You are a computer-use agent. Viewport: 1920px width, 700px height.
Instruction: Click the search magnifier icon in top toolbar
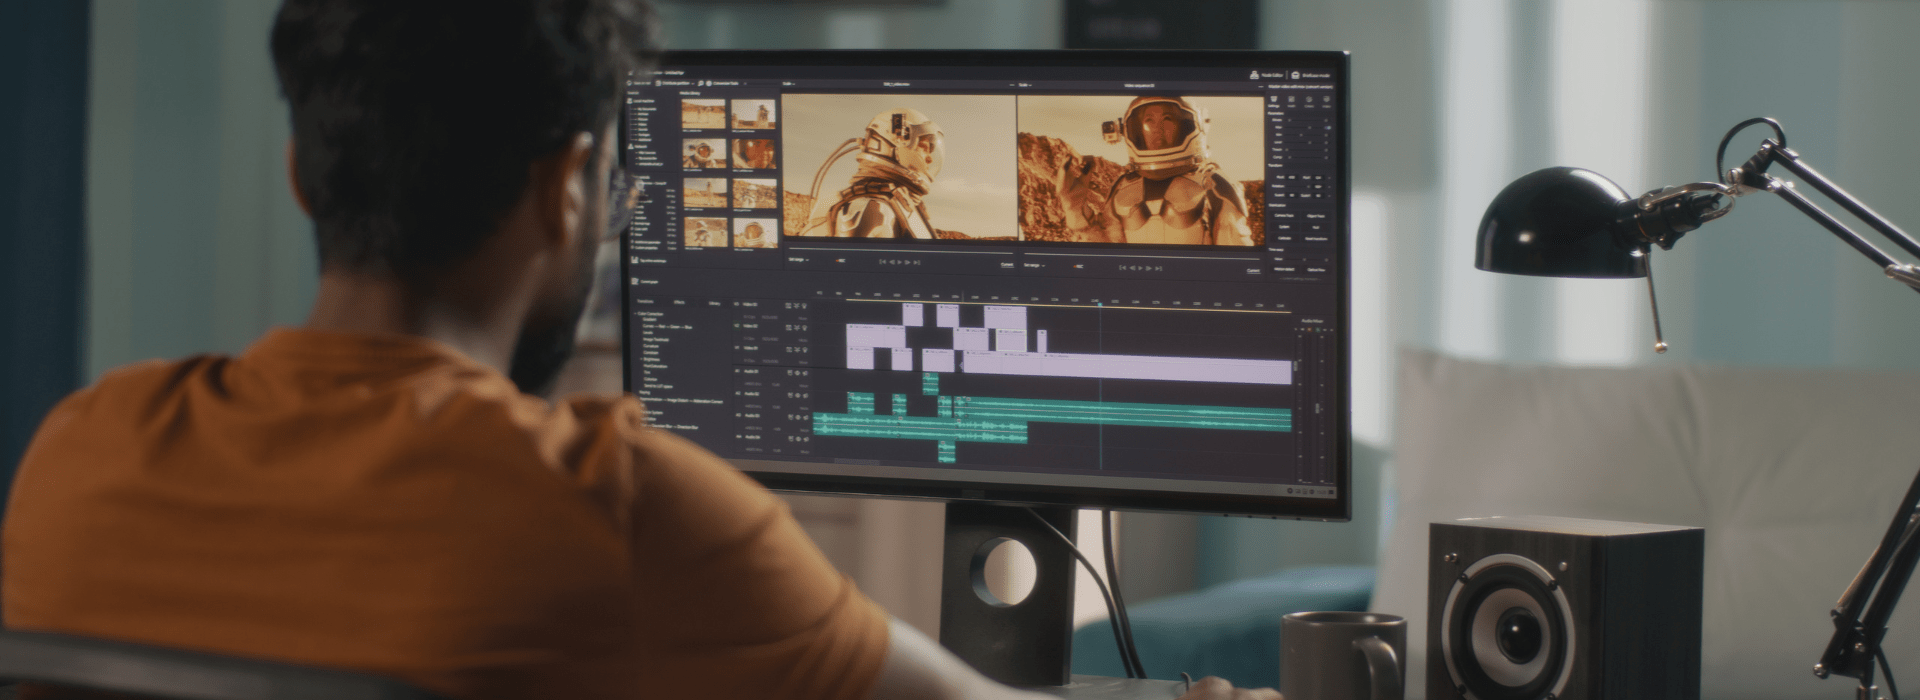[700, 83]
